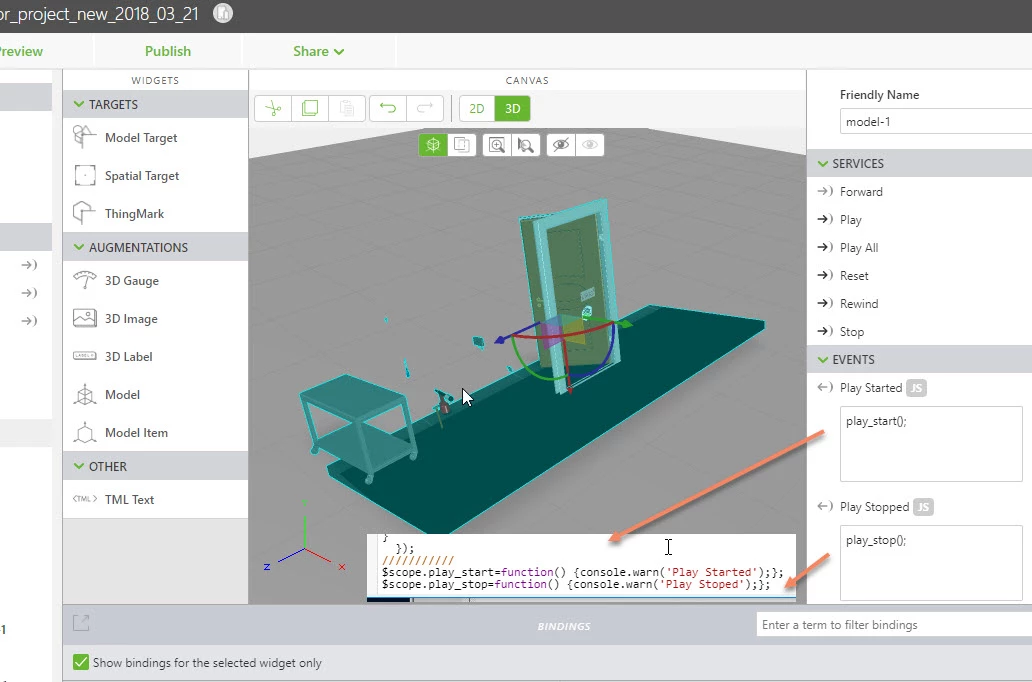Open the Share dropdown menu
The height and width of the screenshot is (682, 1032).
[319, 51]
